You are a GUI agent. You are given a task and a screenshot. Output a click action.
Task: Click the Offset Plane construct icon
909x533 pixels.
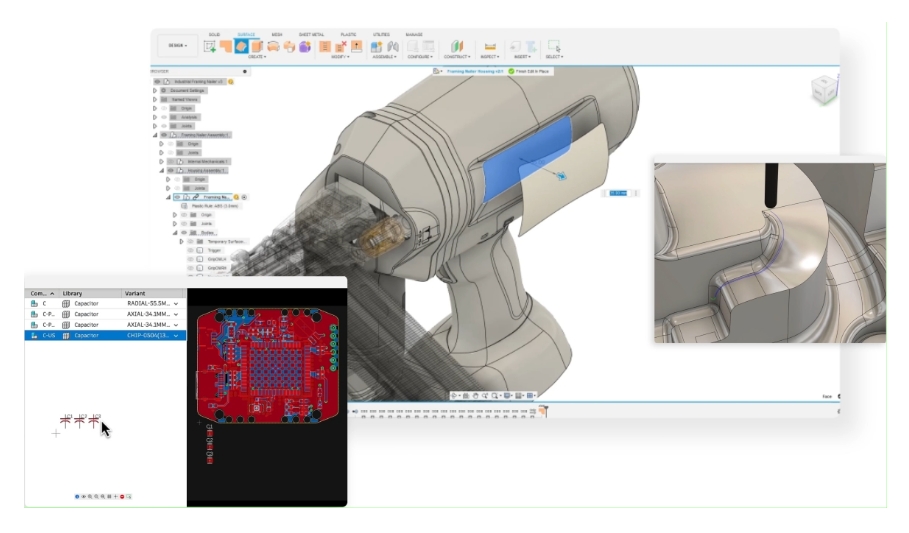(457, 46)
